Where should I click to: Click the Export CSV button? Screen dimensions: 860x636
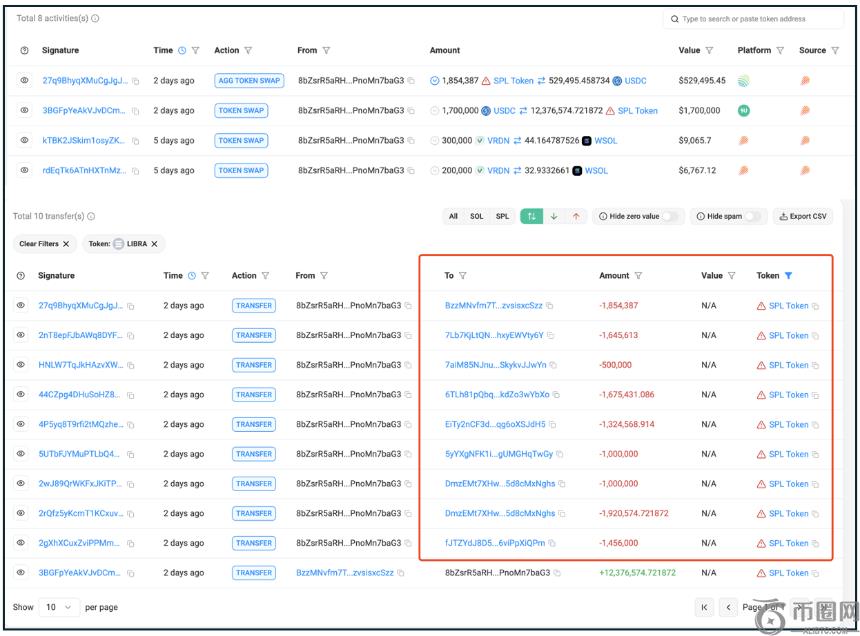802,216
